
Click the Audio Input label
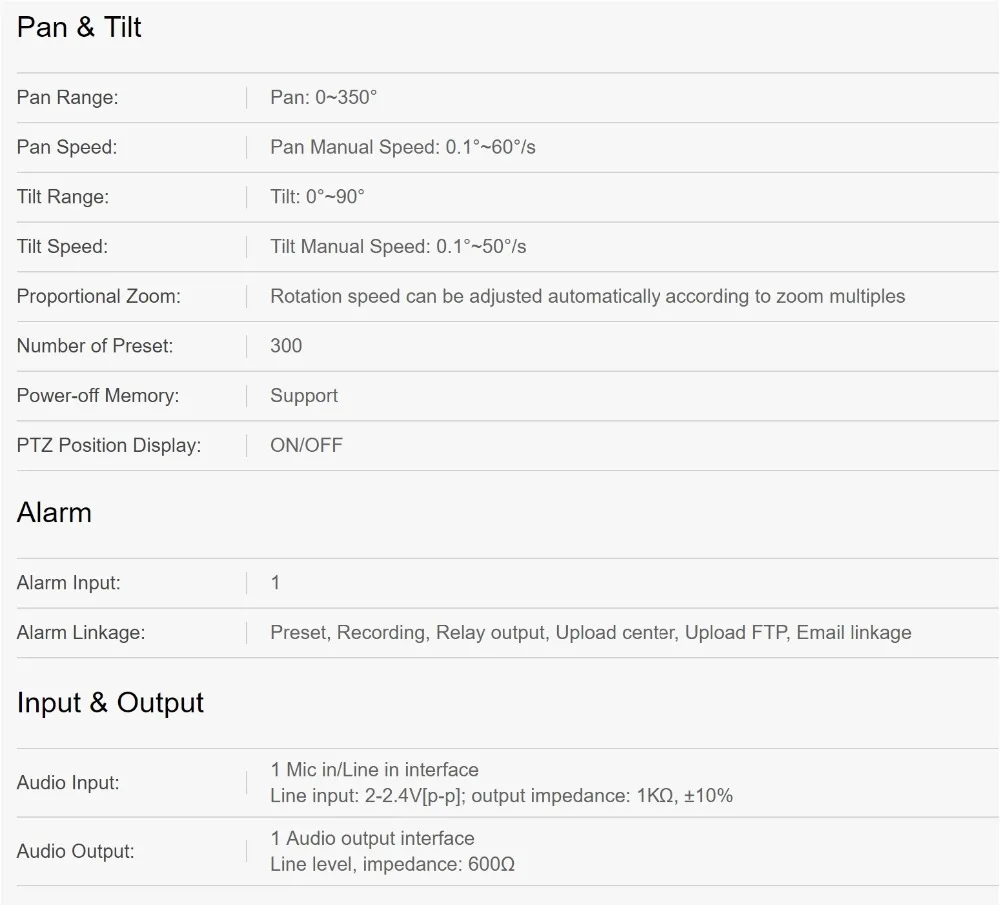coord(68,783)
